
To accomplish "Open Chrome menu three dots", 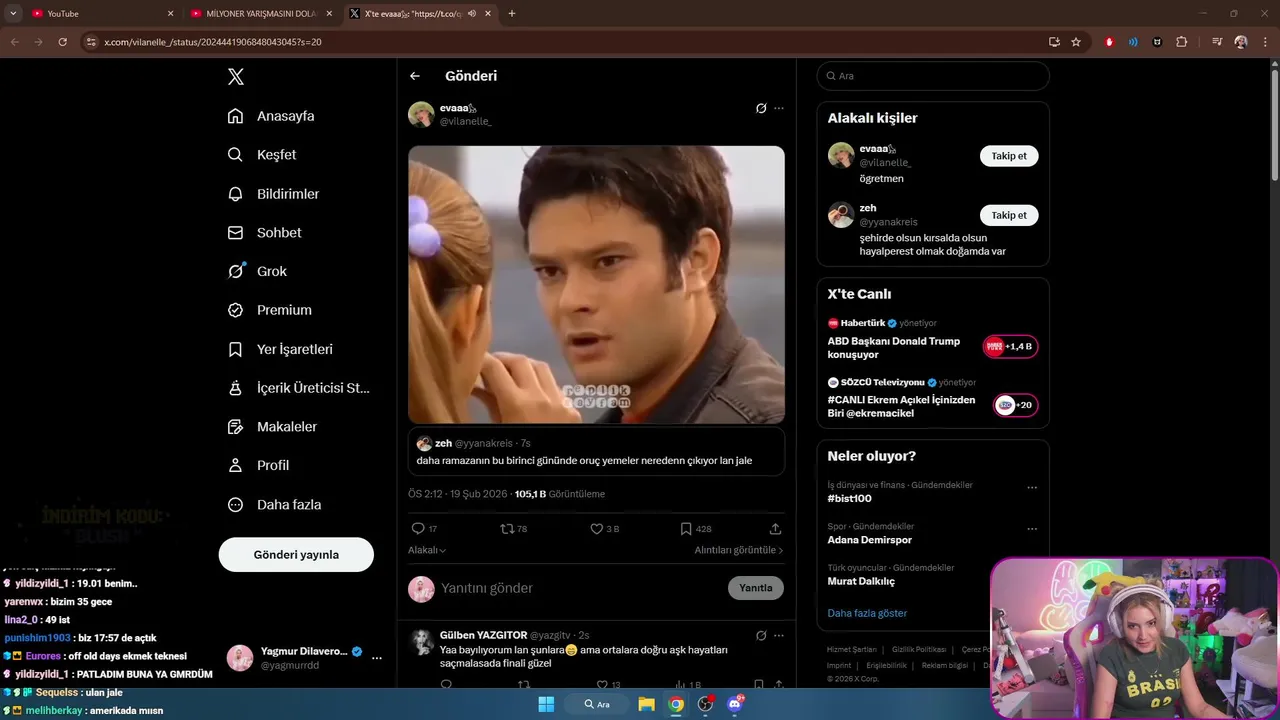I will [x=1267, y=42].
